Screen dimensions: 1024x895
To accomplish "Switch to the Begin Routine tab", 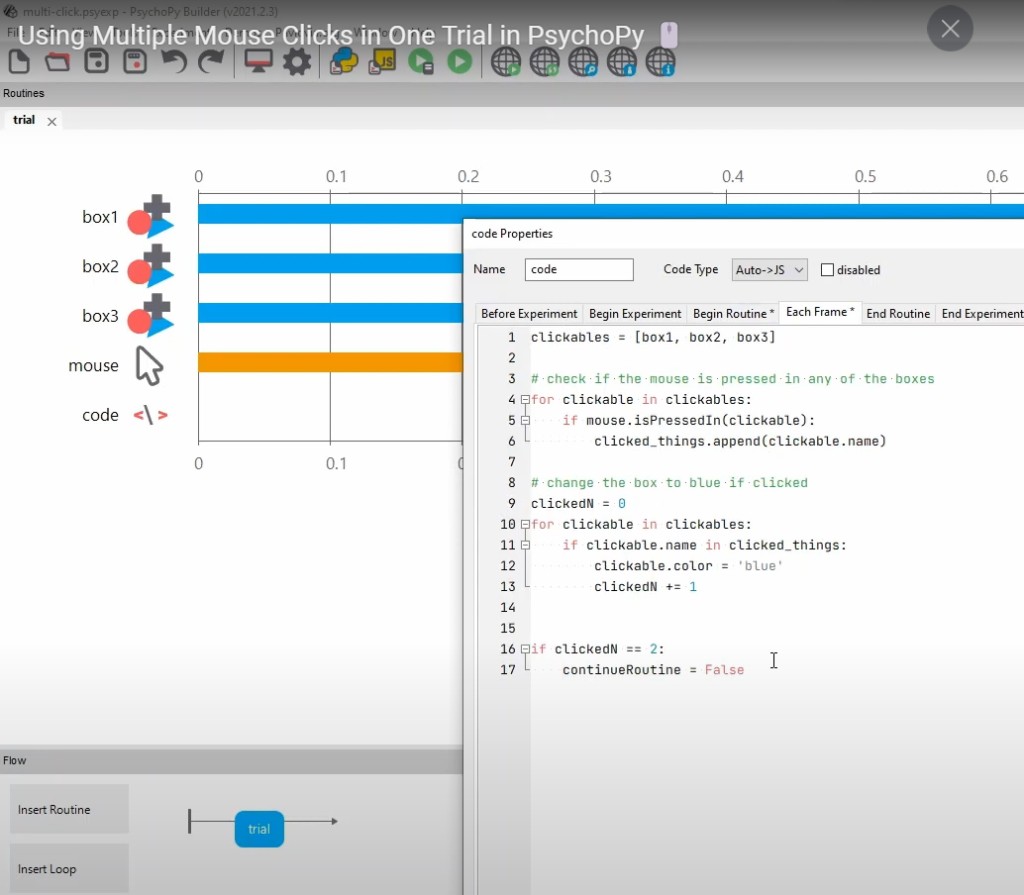I will coord(733,313).
